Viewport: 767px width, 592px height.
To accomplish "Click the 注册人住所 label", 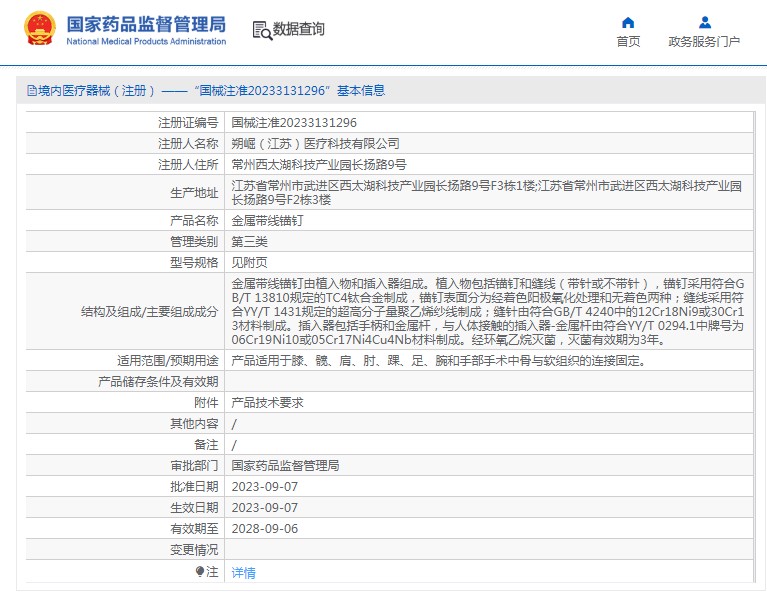I will 188,165.
